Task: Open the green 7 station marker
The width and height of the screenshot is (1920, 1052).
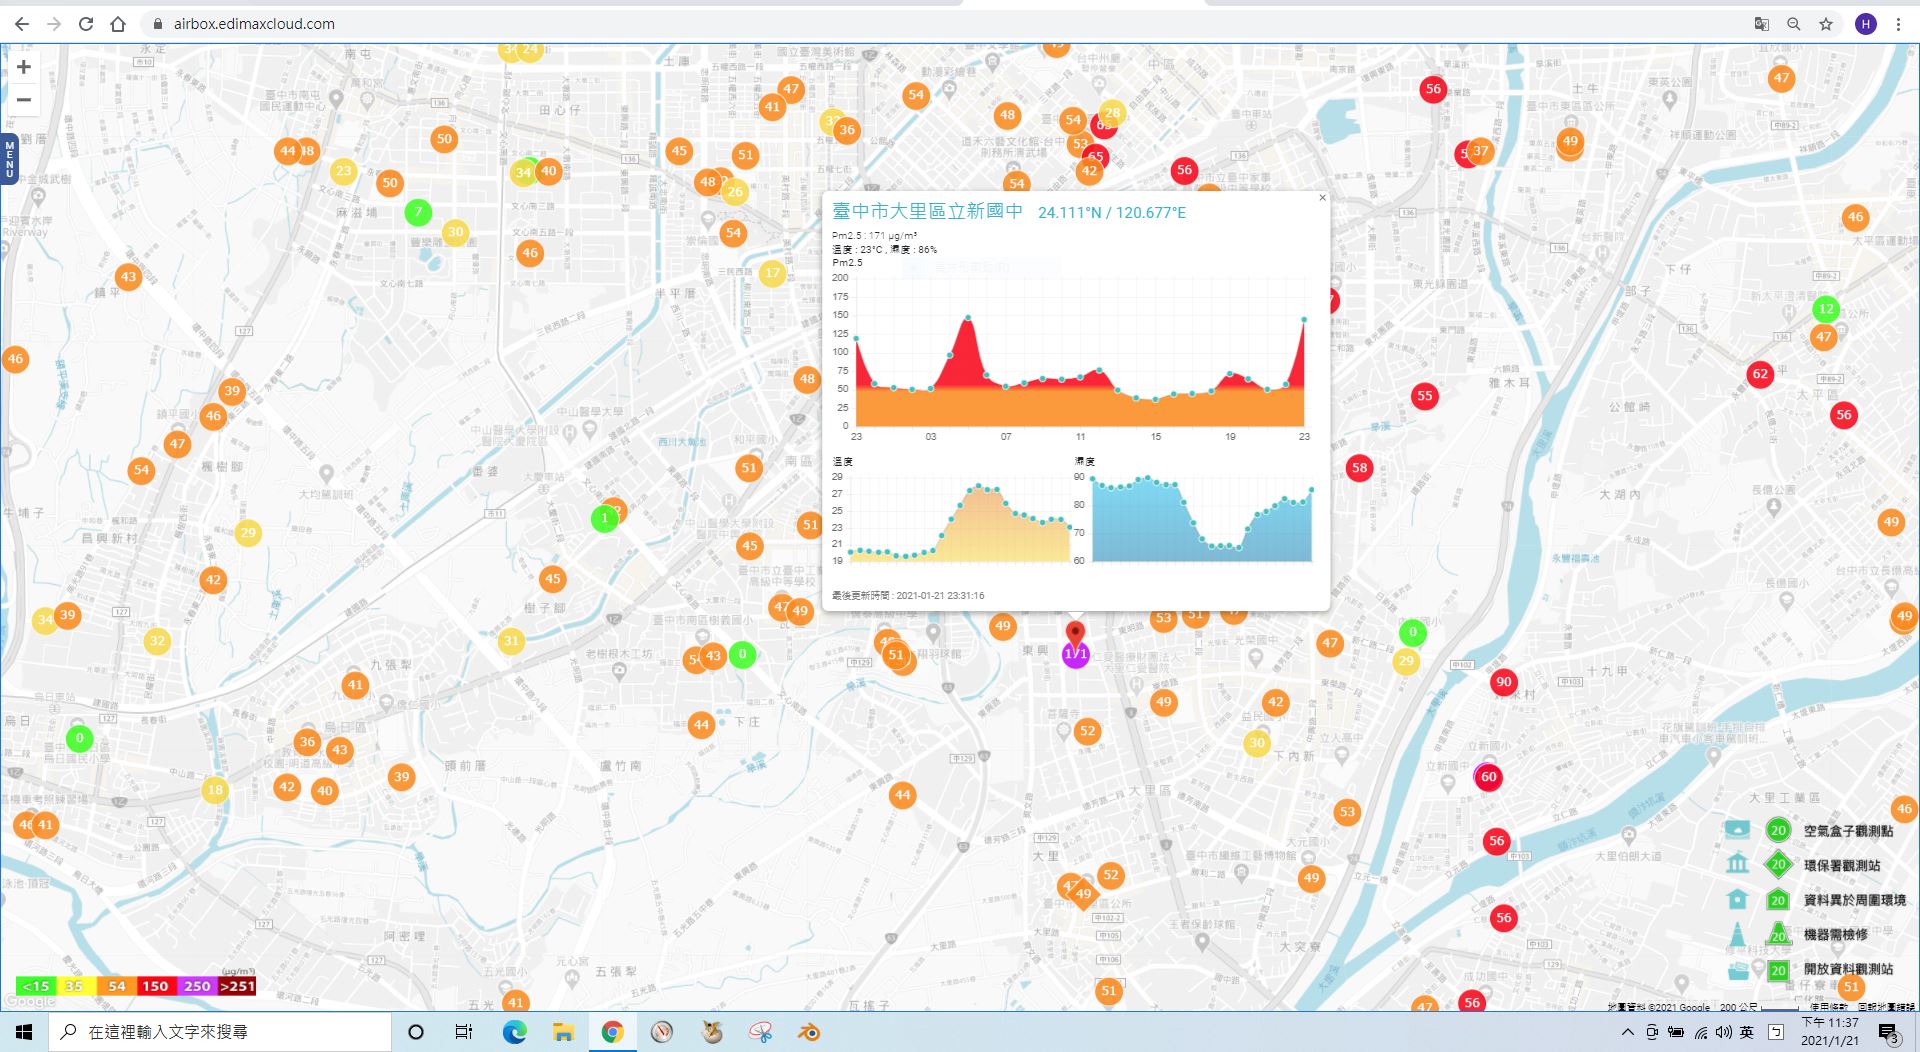Action: click(418, 212)
